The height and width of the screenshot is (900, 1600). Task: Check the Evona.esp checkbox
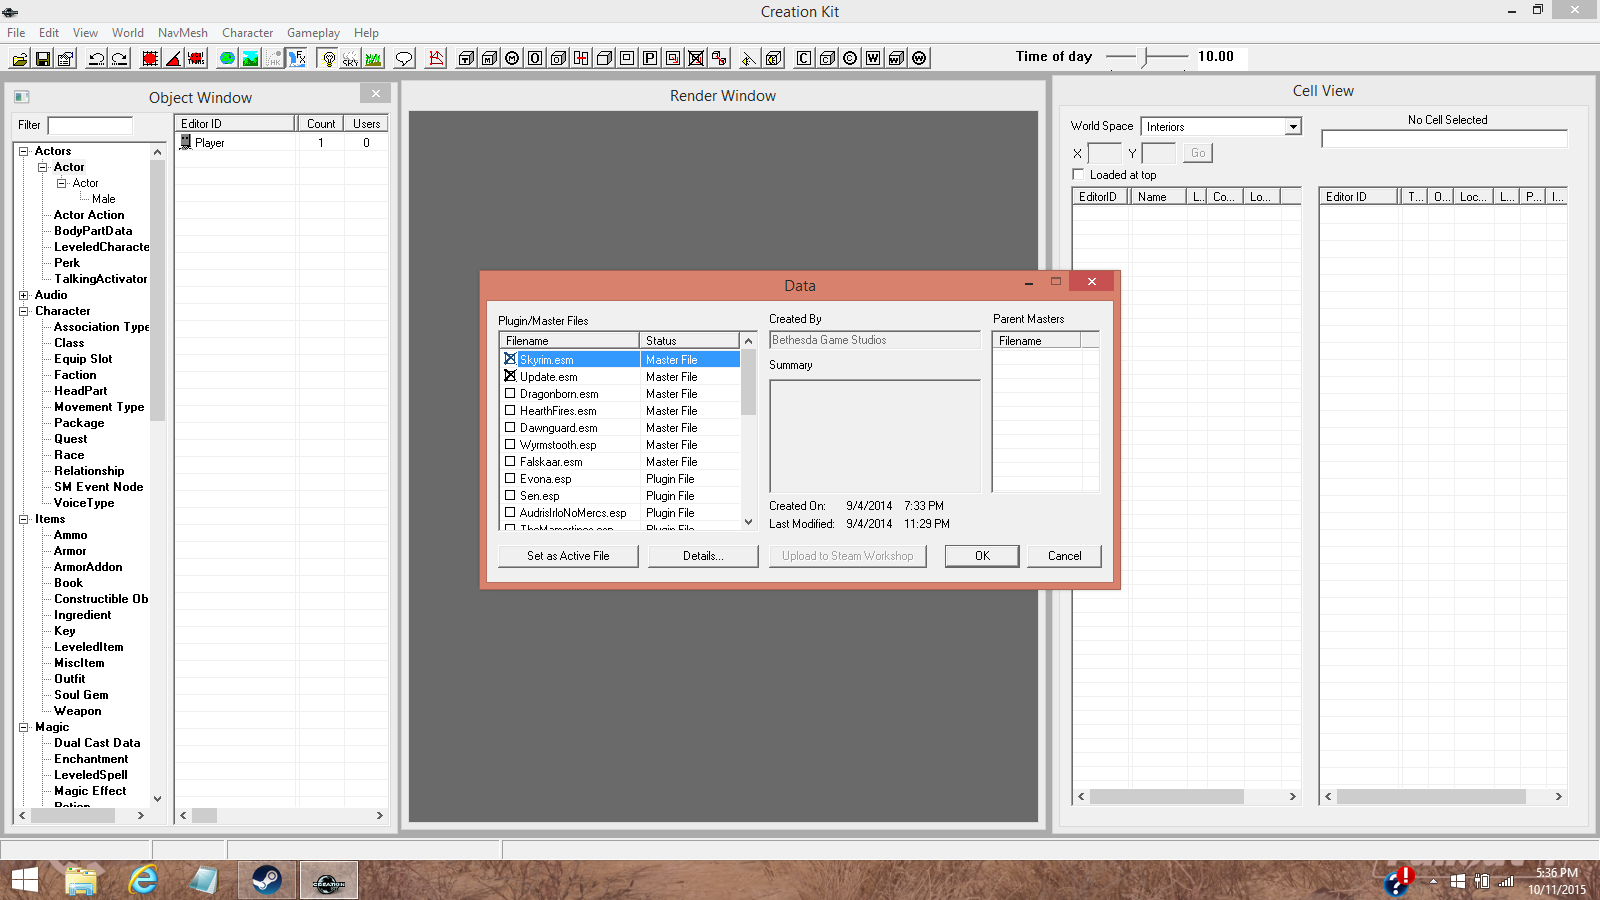tap(510, 478)
